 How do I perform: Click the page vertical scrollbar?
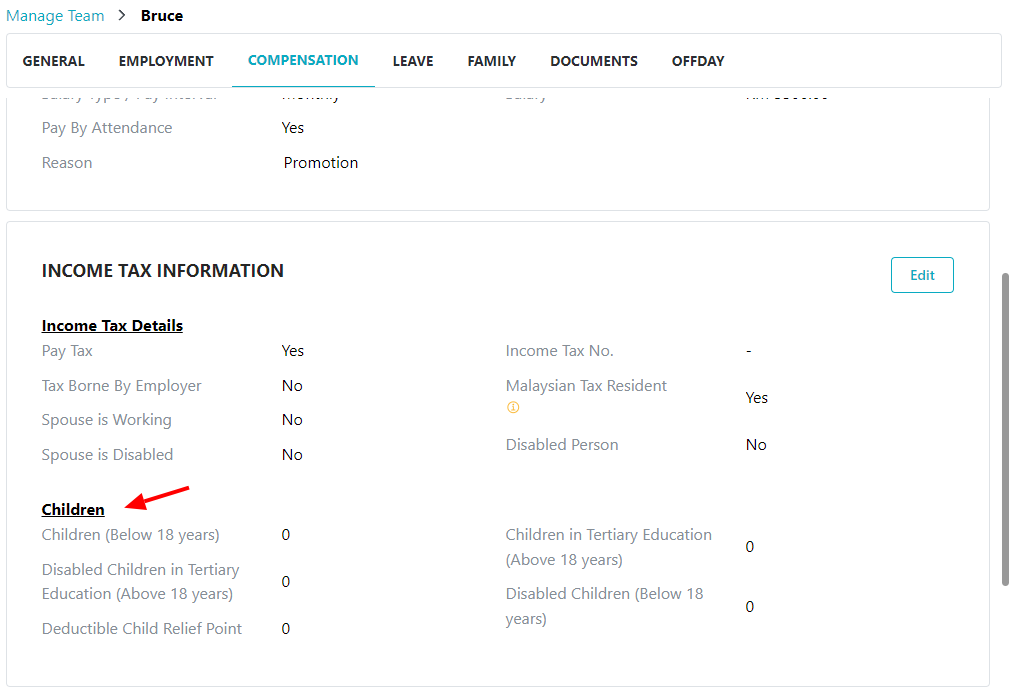tap(1005, 429)
